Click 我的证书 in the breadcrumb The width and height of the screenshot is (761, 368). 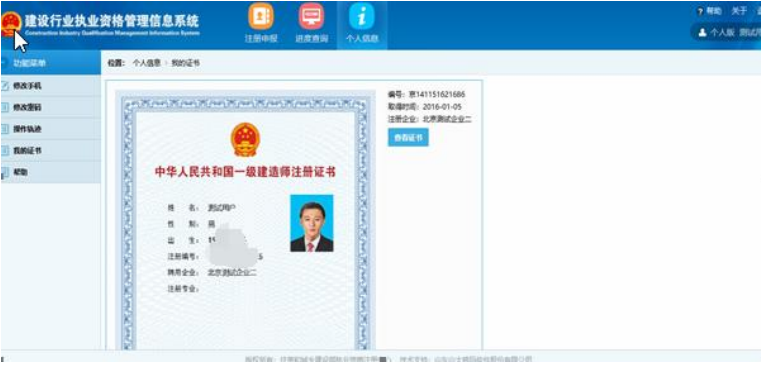tap(185, 63)
